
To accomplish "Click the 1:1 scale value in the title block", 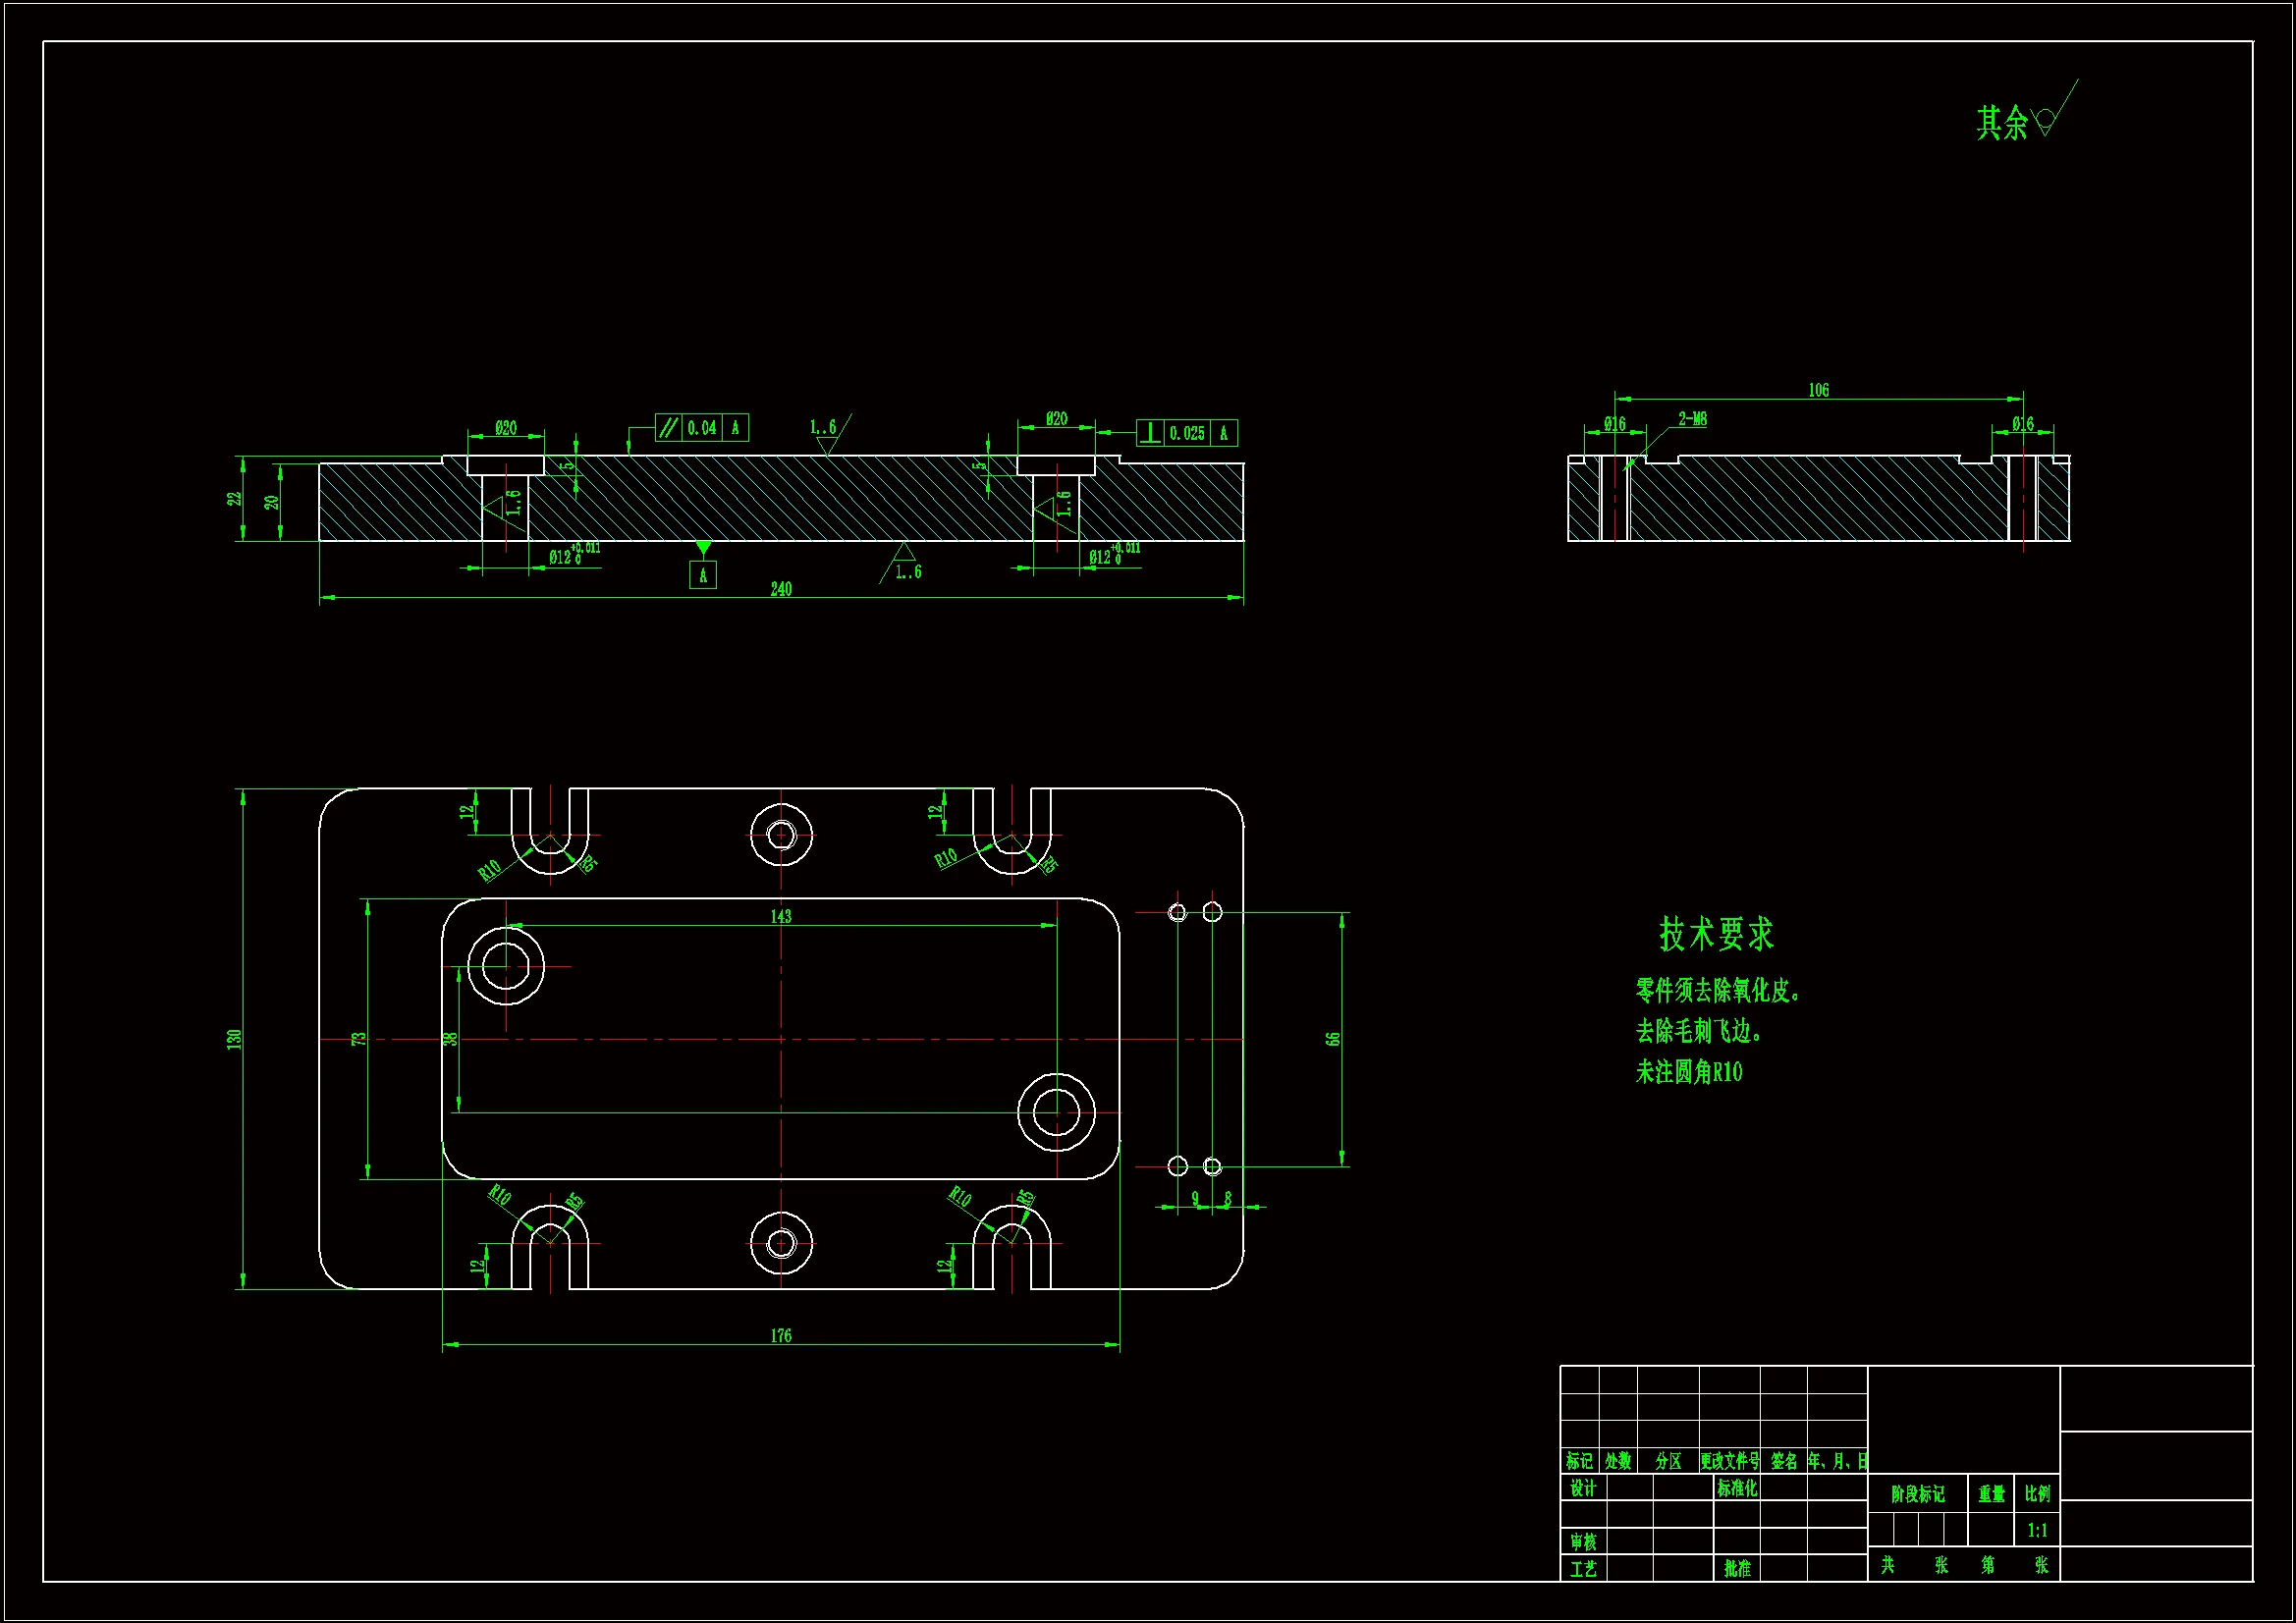I will (2037, 1530).
